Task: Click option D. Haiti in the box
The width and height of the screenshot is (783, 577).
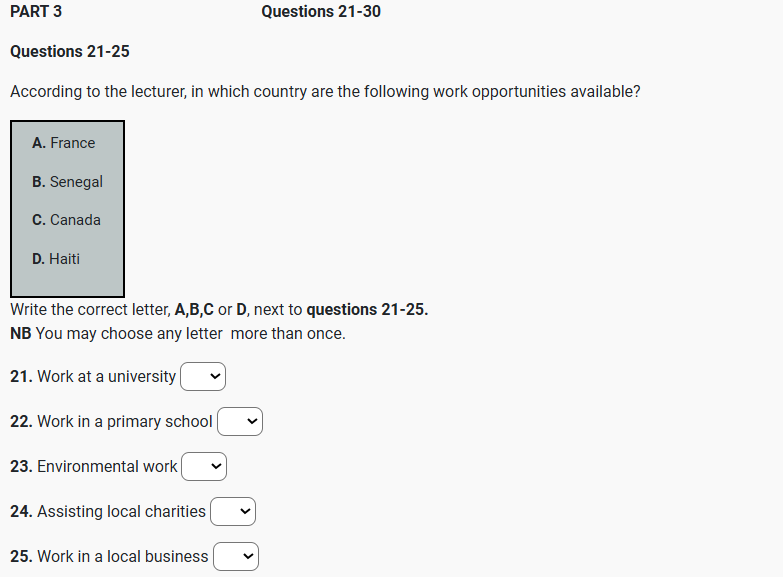Action: [x=56, y=259]
